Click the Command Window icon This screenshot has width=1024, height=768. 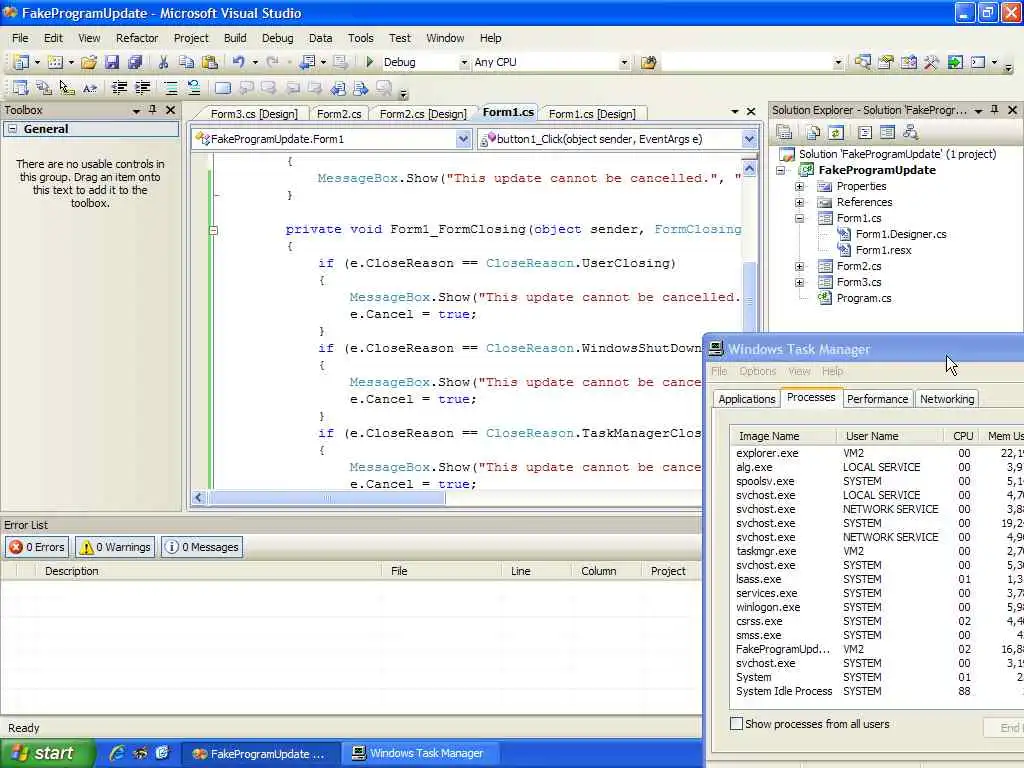(978, 63)
